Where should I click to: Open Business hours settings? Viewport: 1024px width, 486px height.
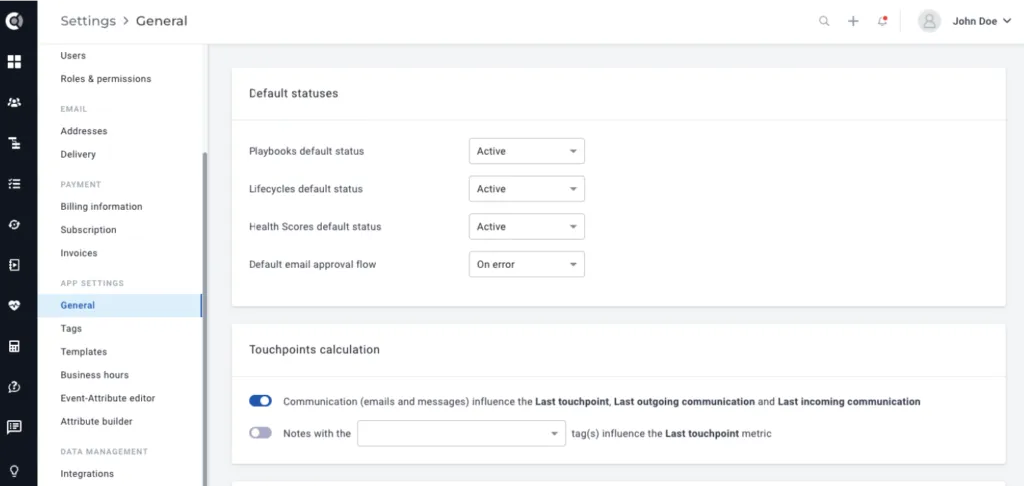pyautogui.click(x=95, y=375)
